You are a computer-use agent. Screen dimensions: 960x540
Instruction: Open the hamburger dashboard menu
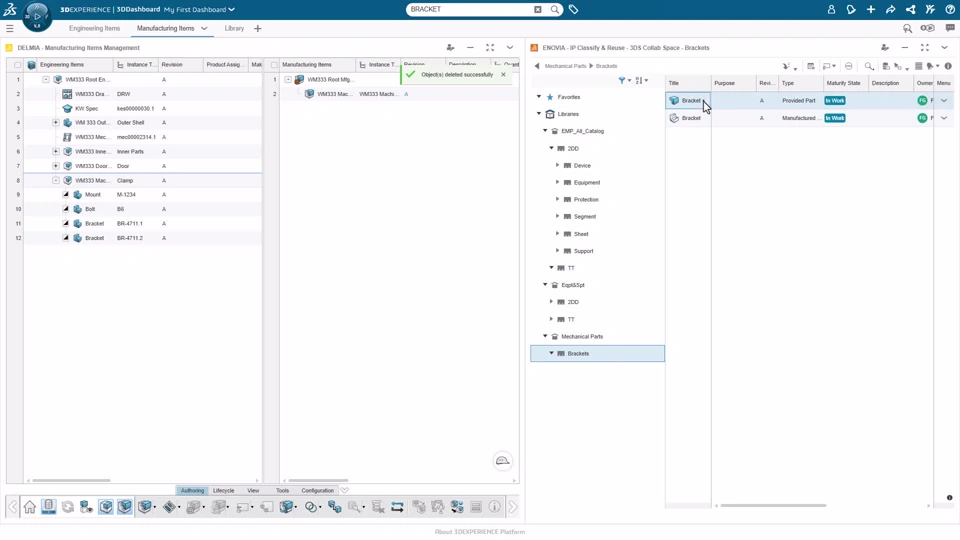(x=10, y=28)
